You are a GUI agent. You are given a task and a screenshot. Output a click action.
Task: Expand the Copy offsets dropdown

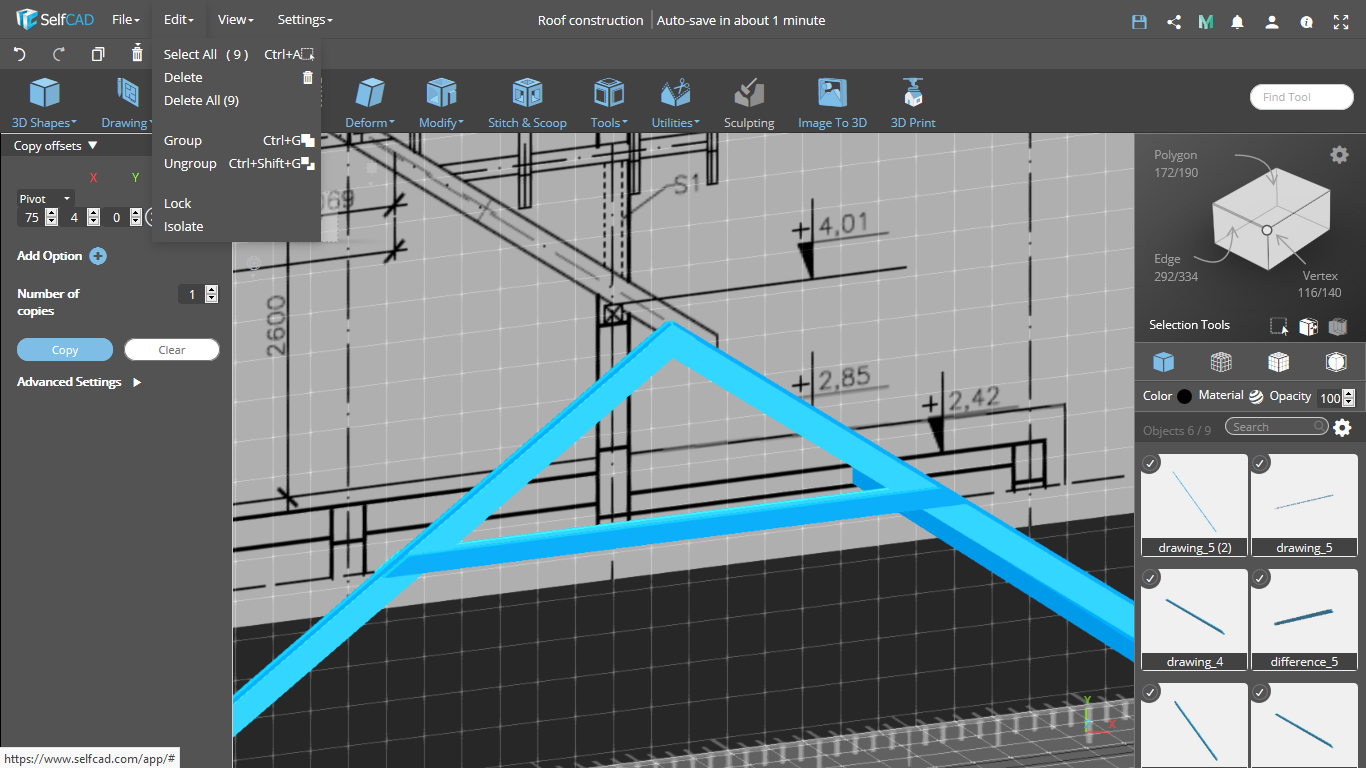pyautogui.click(x=56, y=146)
